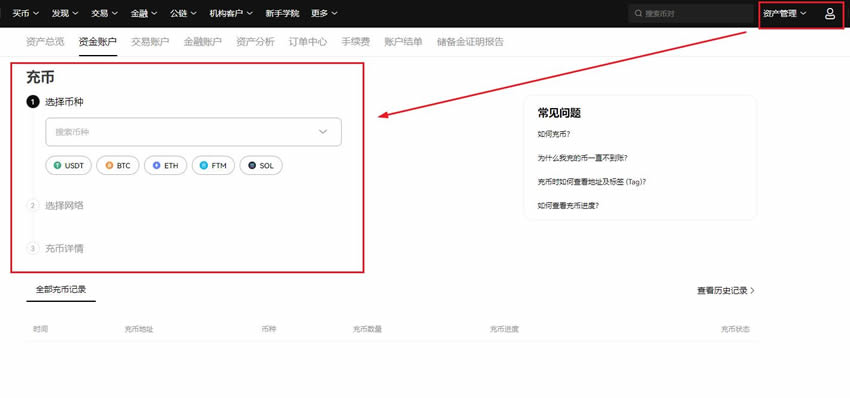Expand the 发现 menu
Image resolution: width=850 pixels, height=398 pixels.
click(x=65, y=14)
